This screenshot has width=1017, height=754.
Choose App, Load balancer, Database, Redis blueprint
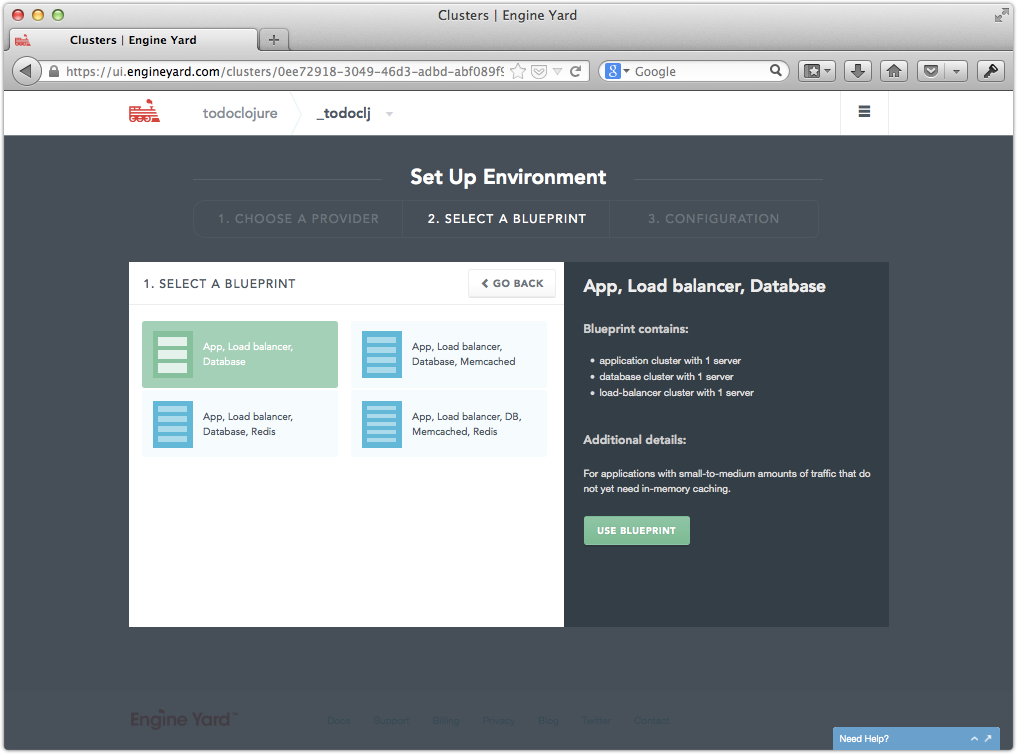click(x=240, y=424)
